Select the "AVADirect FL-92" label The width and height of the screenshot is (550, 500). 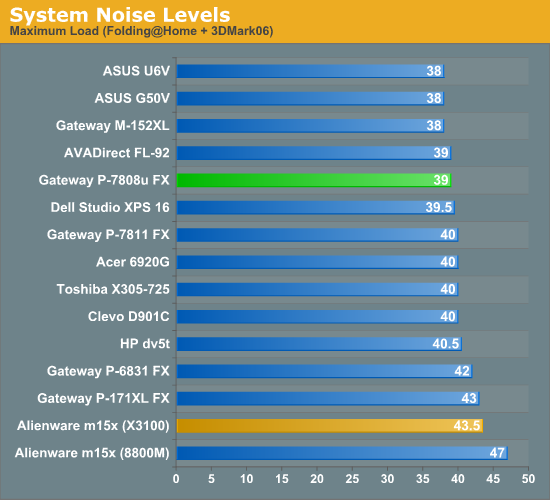coord(117,153)
